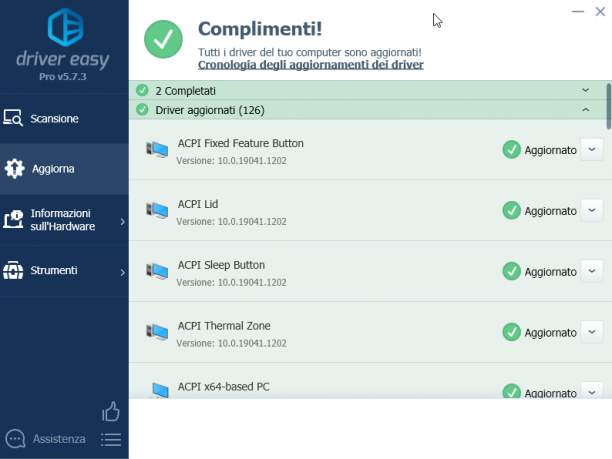This screenshot has height=459, width=612.
Task: Open the Strumenti menu
Action: coord(64,271)
